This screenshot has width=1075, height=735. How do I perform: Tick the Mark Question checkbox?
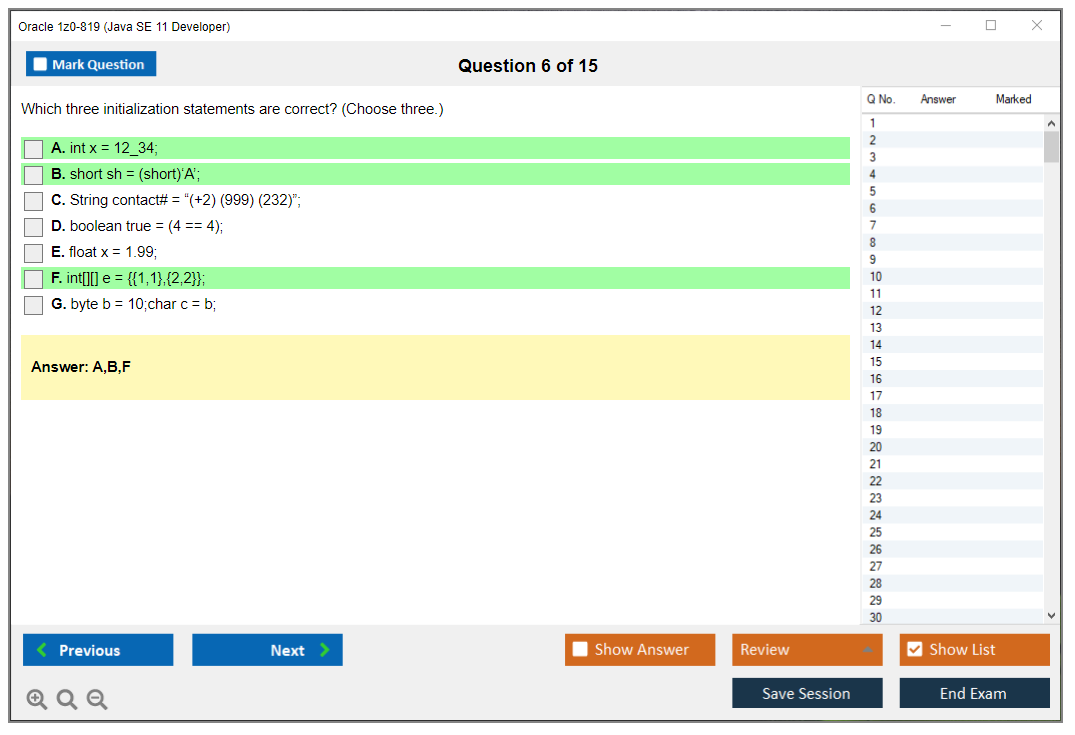(x=41, y=65)
